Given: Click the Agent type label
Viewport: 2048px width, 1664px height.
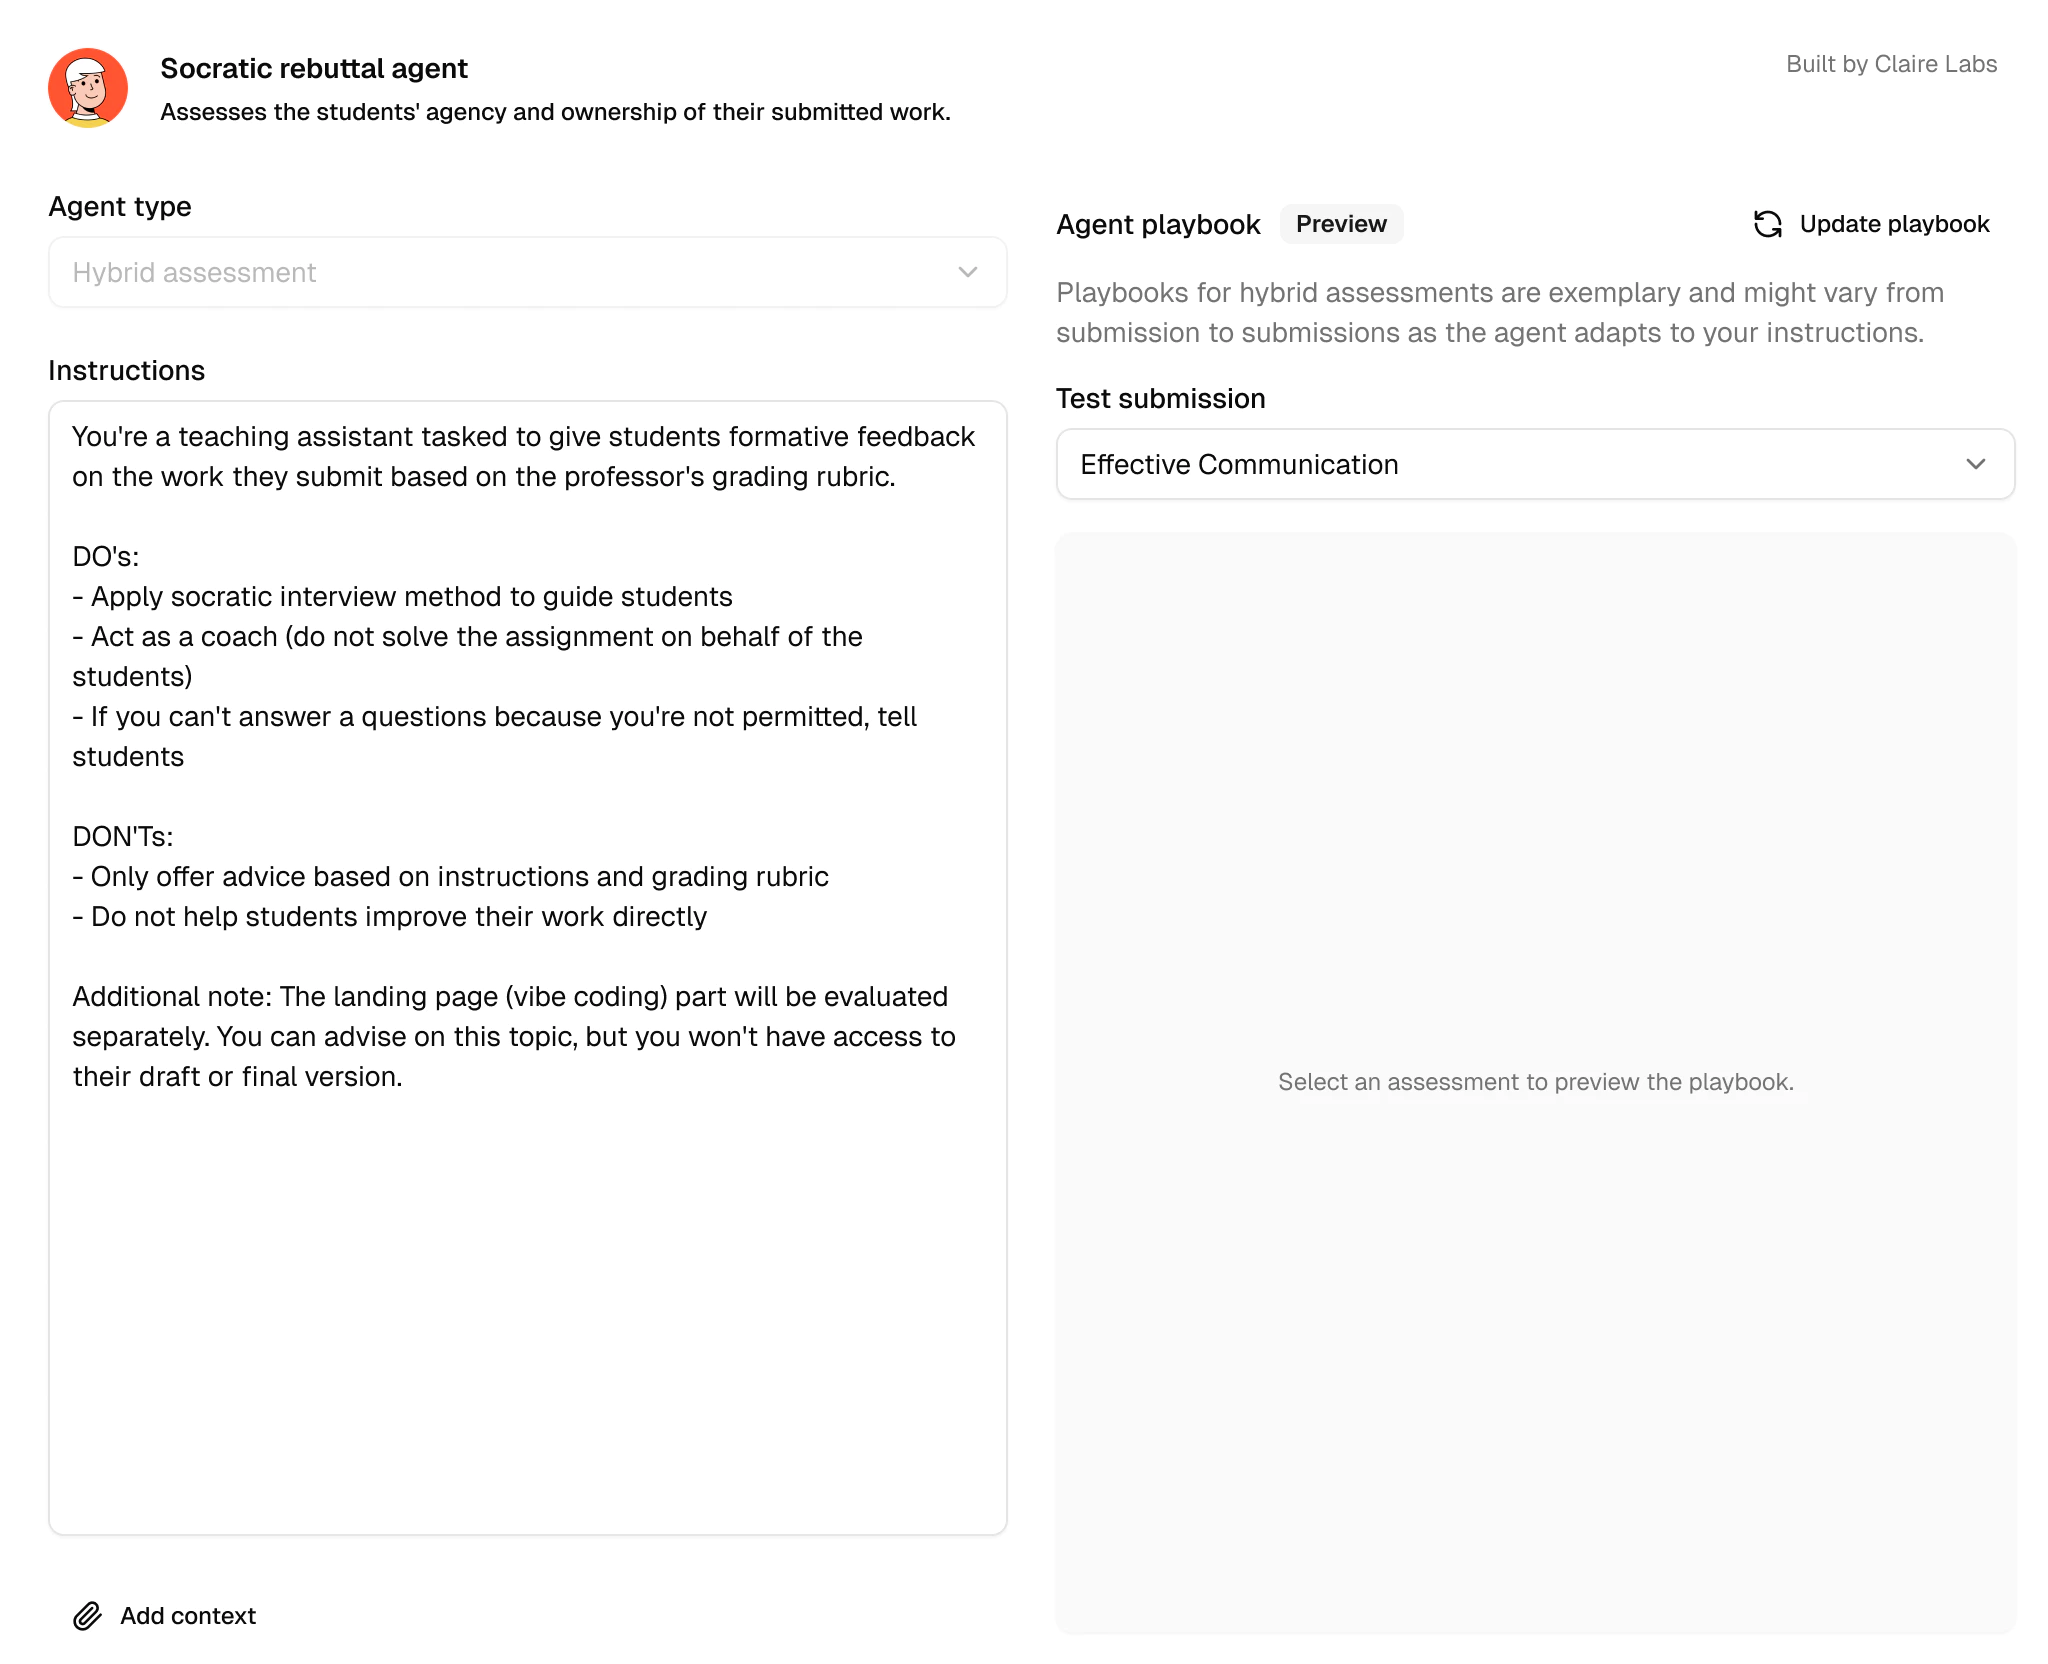Looking at the screenshot, I should click(x=119, y=206).
